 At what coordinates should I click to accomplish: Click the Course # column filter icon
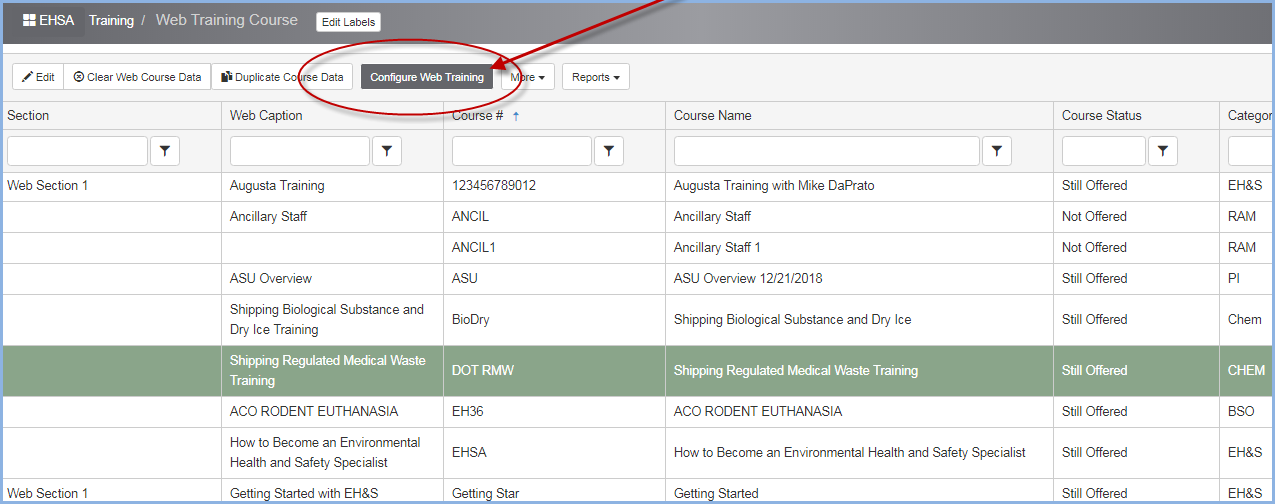click(x=609, y=151)
